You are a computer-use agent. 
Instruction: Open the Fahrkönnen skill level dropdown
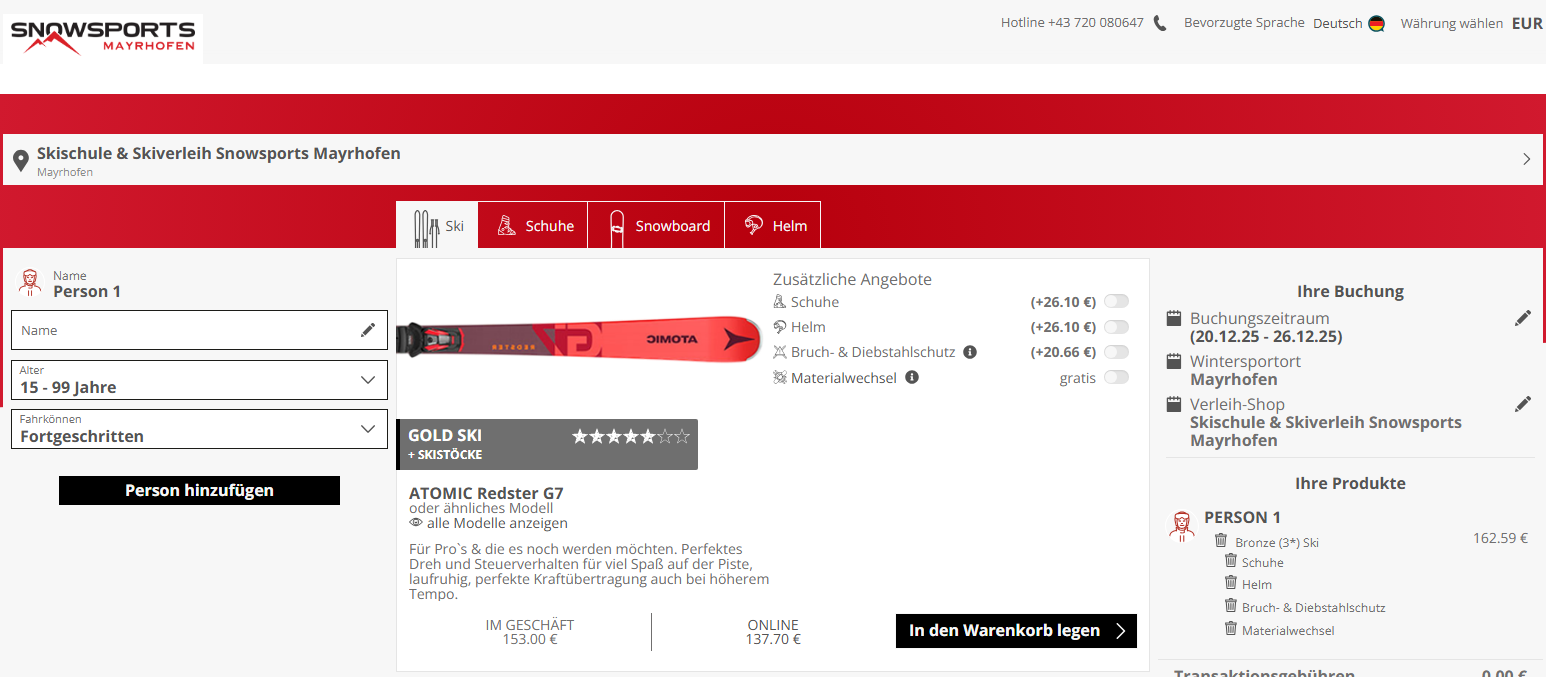coord(199,429)
